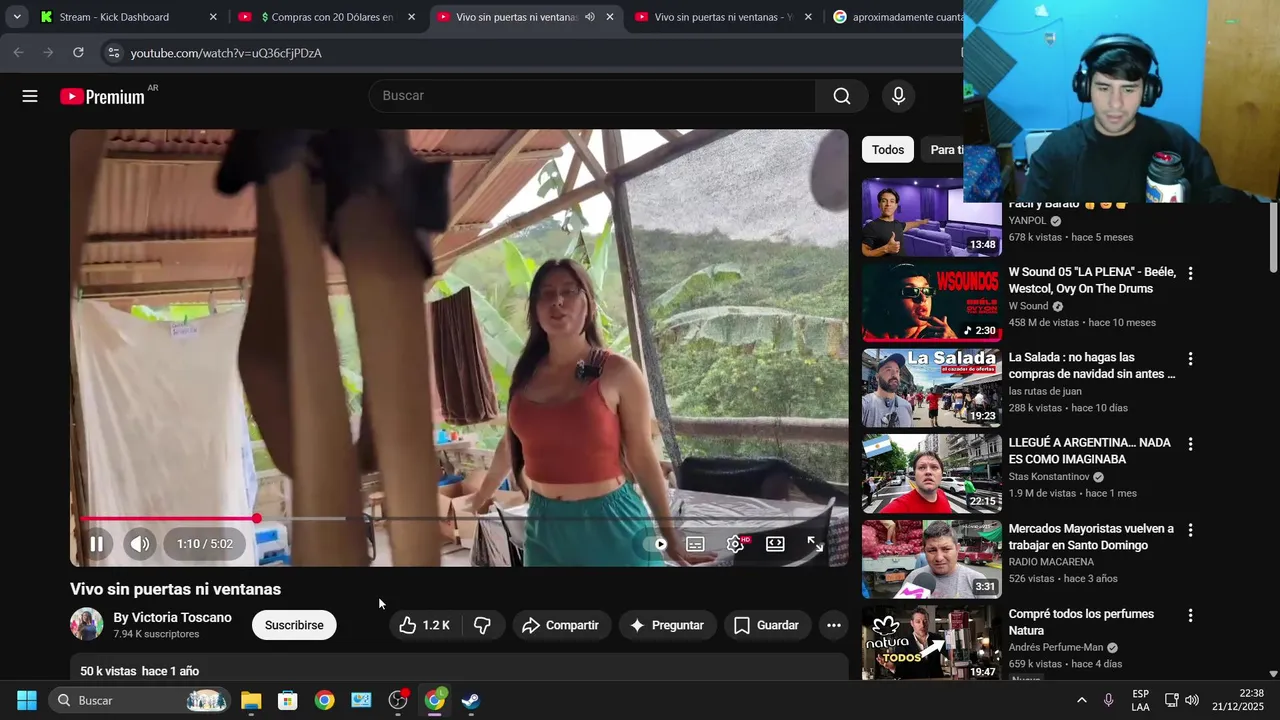This screenshot has width=1280, height=720.
Task: Toggle subtitles captions in player
Action: pos(695,544)
